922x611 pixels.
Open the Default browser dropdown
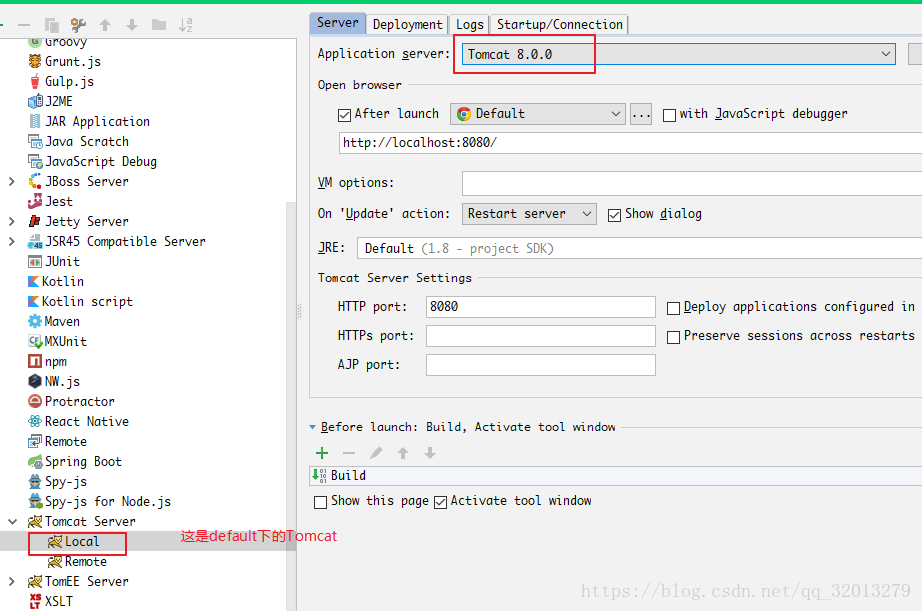(x=537, y=113)
